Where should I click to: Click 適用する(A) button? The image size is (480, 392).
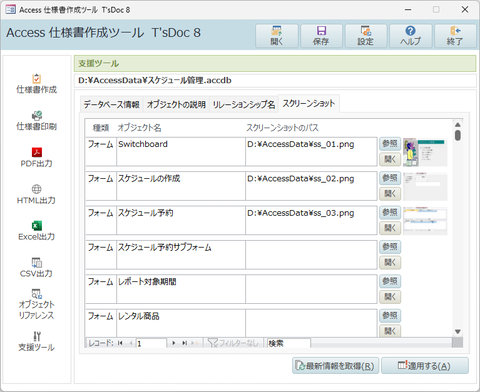click(425, 366)
